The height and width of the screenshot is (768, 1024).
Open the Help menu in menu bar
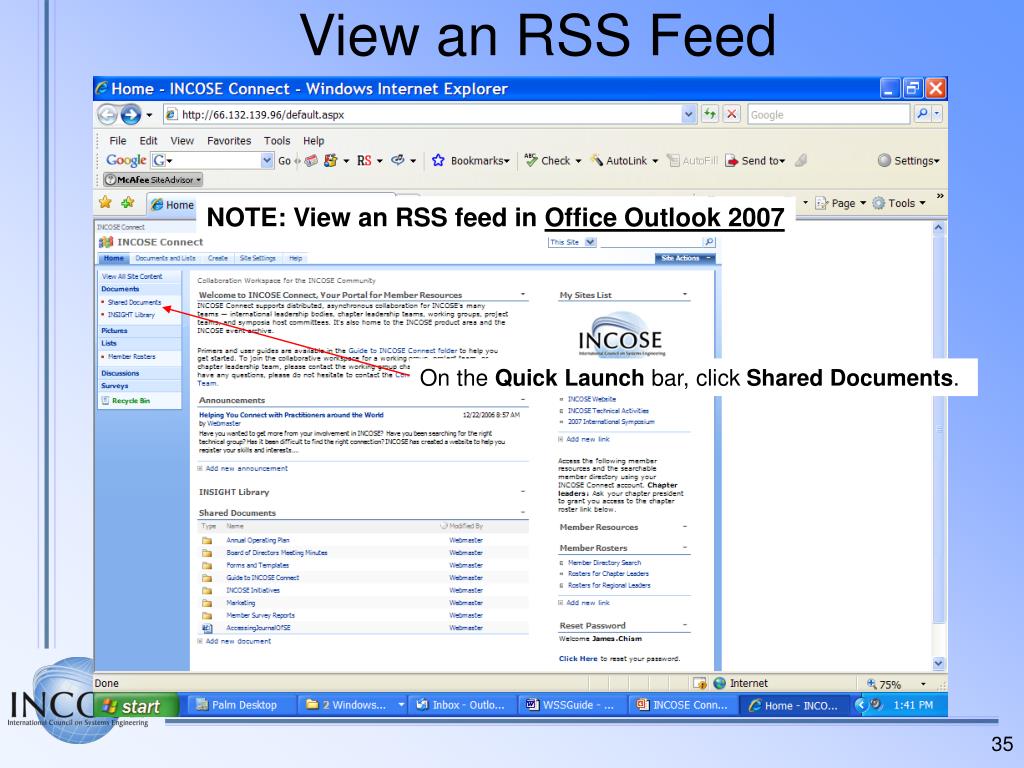tap(313, 140)
